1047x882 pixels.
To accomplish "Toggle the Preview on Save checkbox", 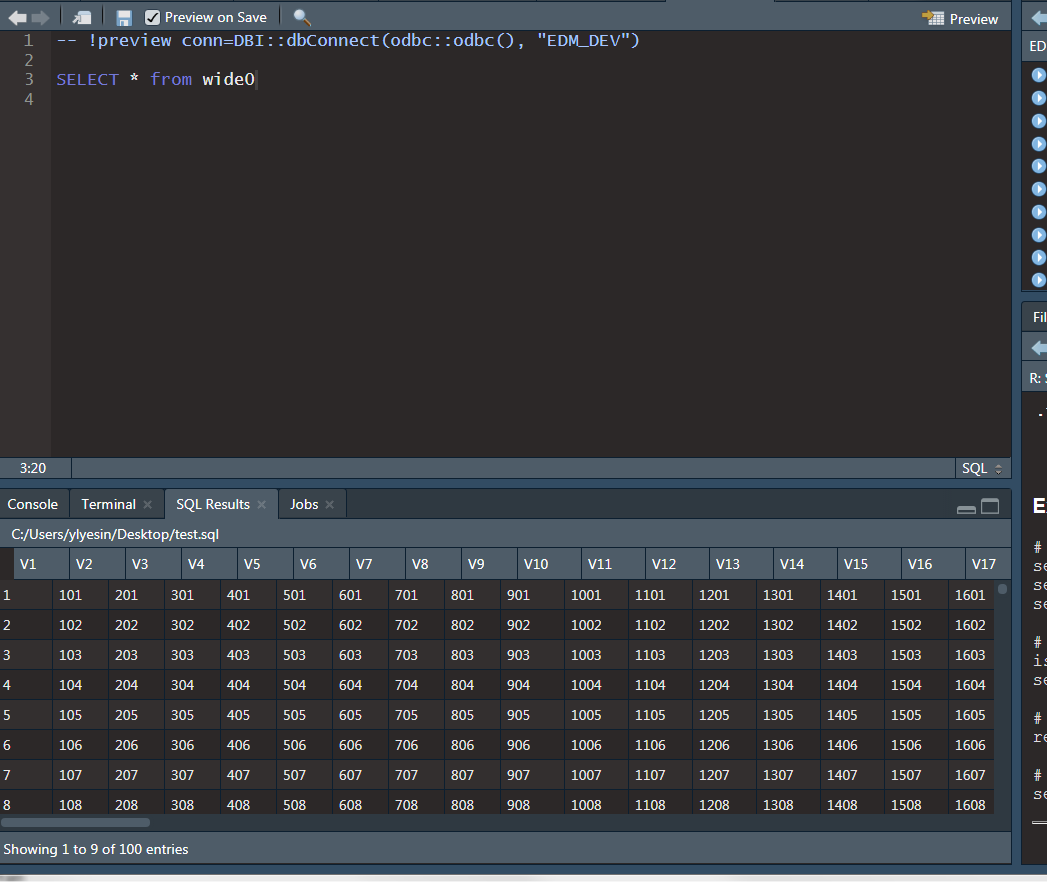I will (151, 16).
